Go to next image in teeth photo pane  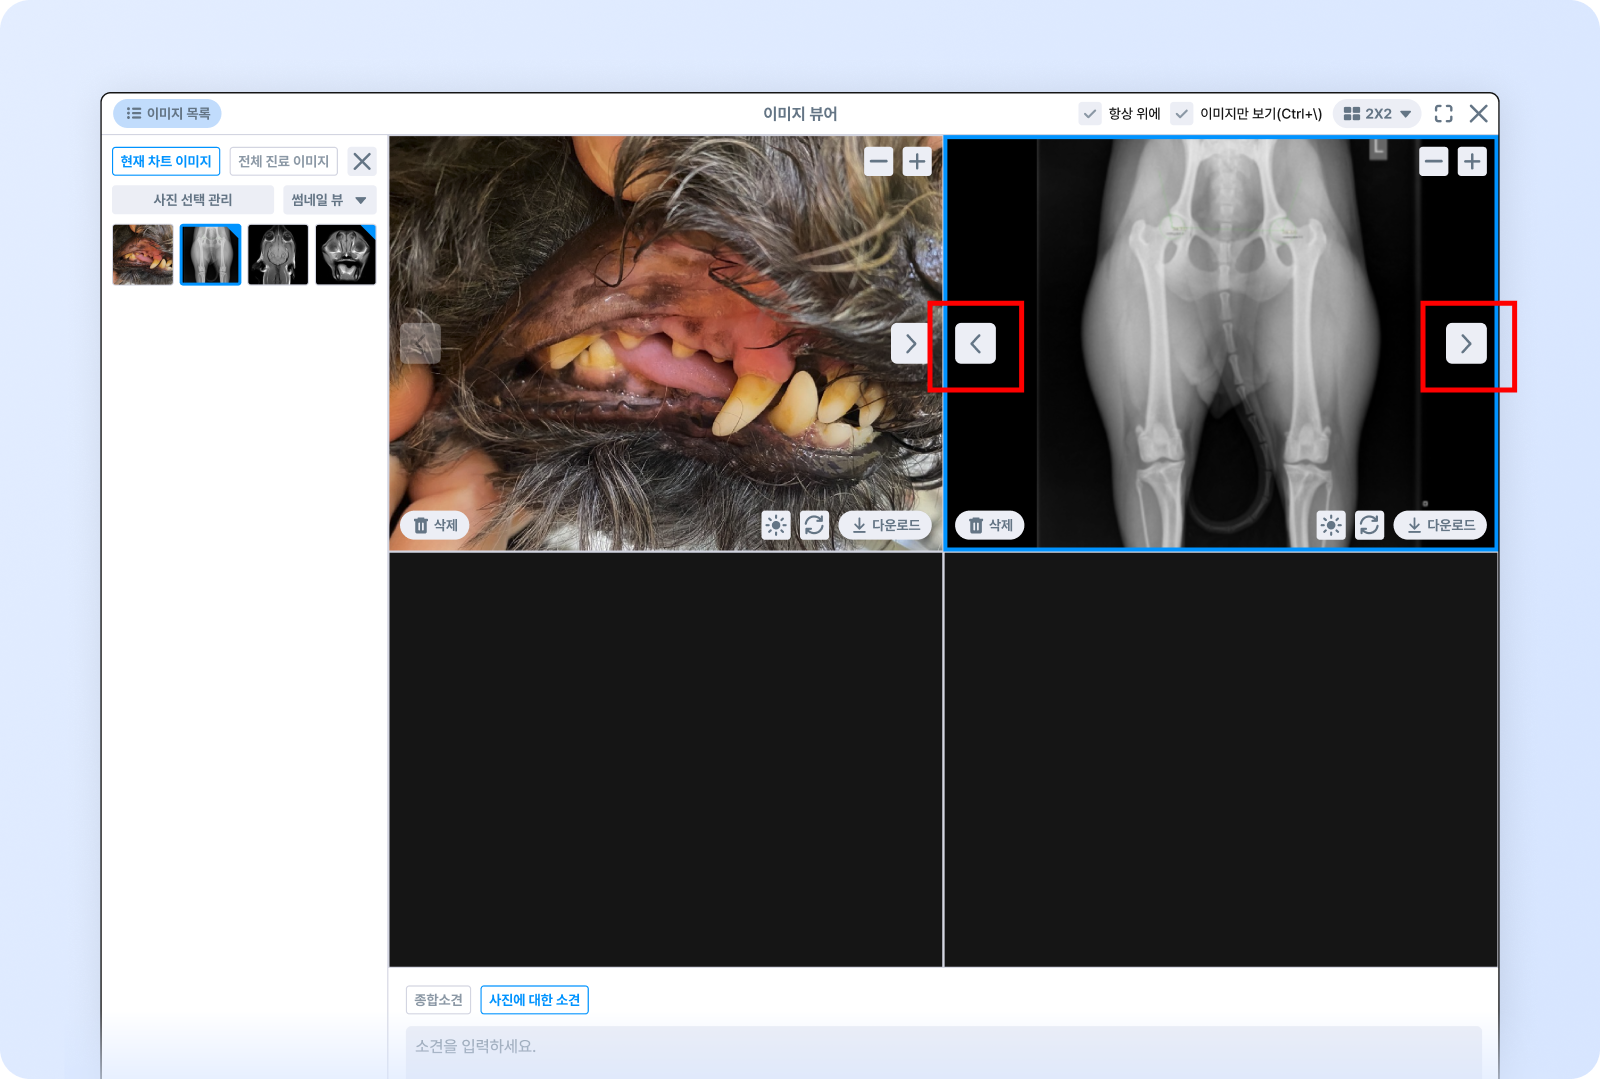pos(910,344)
